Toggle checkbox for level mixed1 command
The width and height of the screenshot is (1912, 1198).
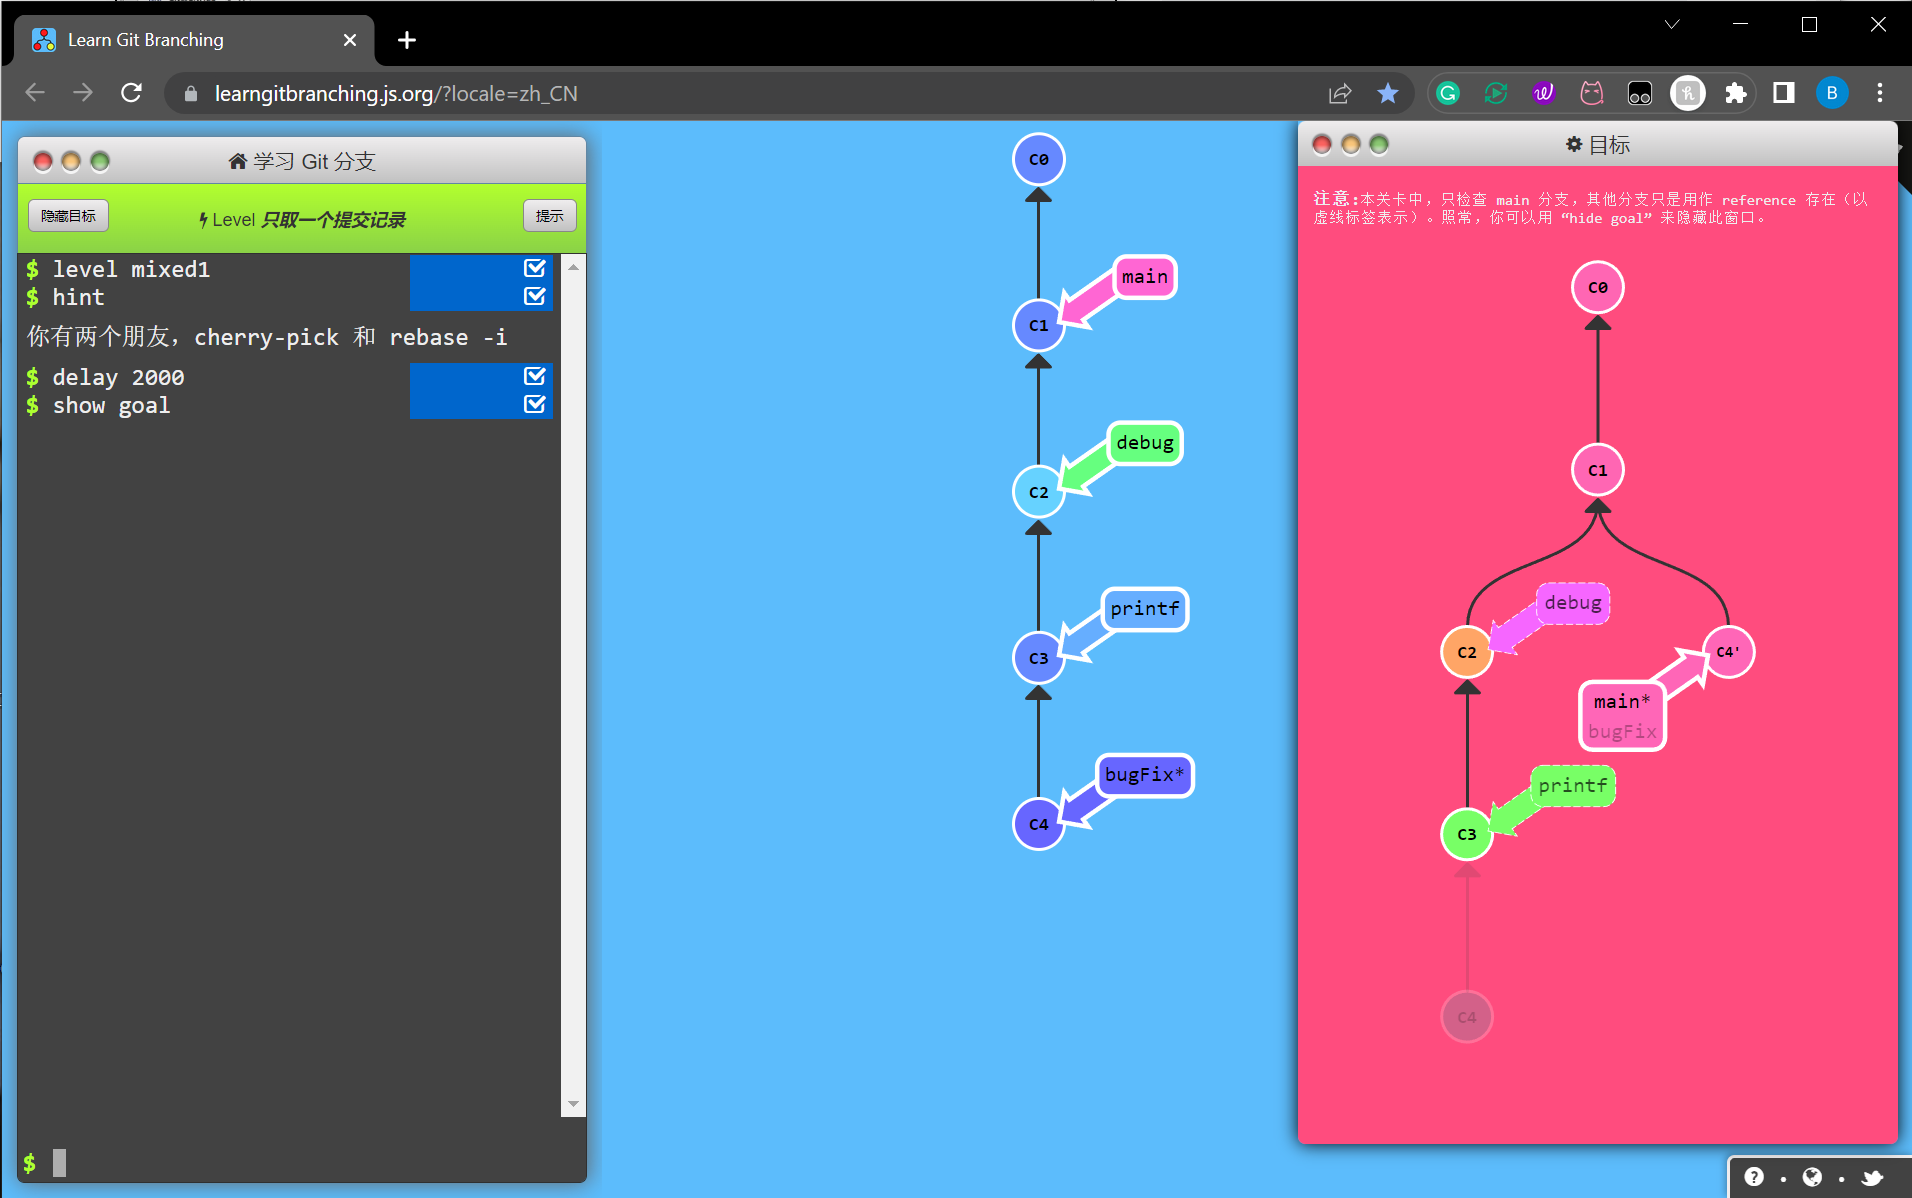click(x=535, y=268)
